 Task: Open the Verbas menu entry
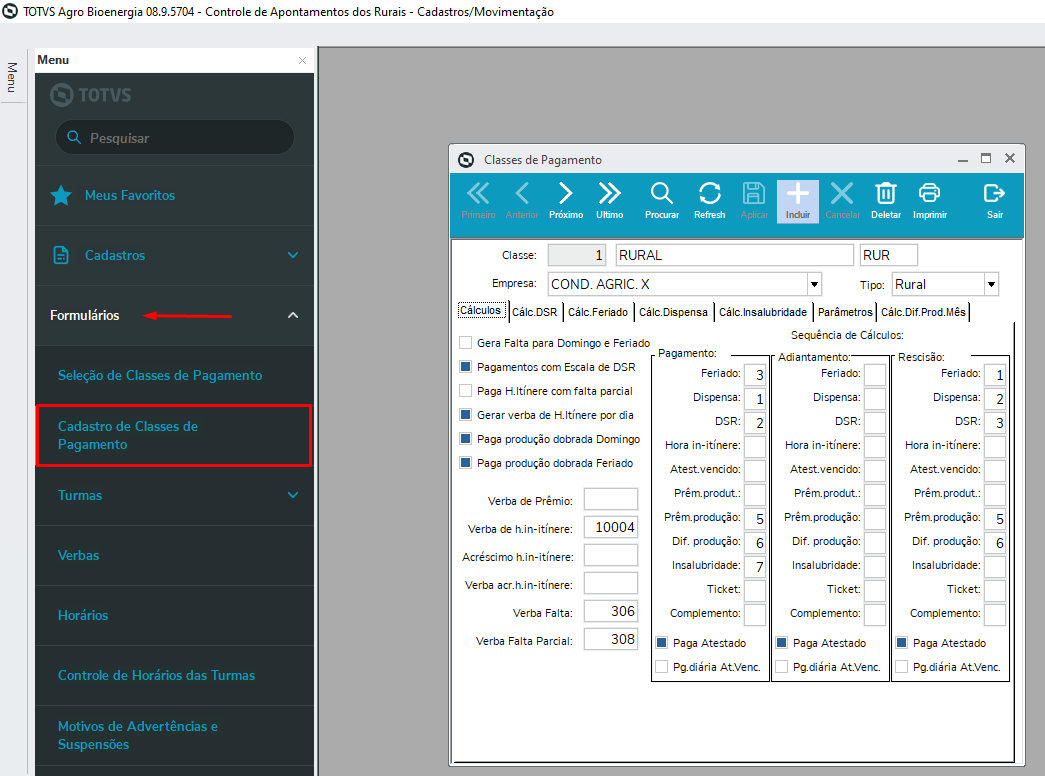coord(79,555)
